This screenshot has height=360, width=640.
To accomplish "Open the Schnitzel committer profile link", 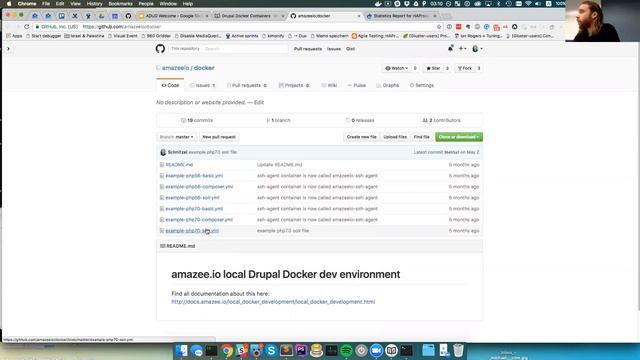I will (177, 152).
